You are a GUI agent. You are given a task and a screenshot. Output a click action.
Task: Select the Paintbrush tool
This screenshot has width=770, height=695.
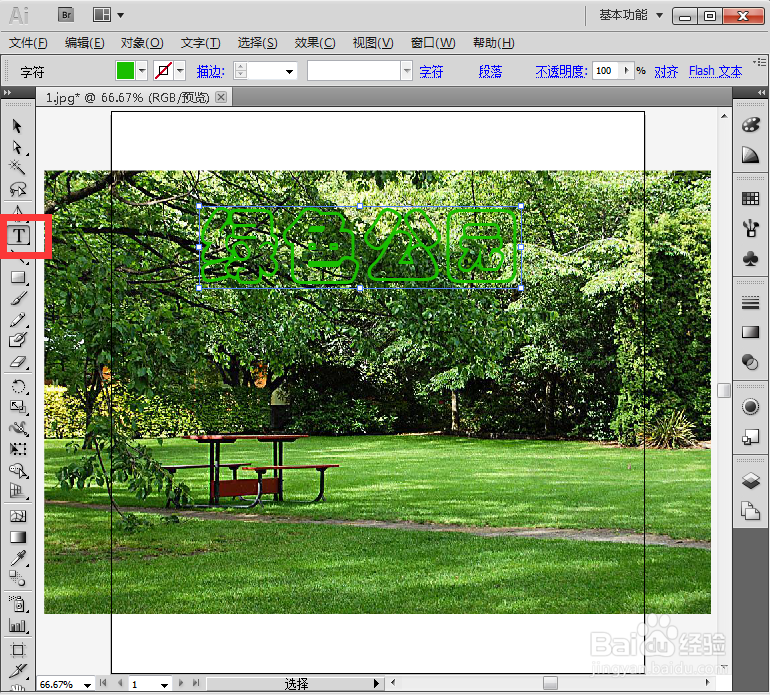click(18, 298)
